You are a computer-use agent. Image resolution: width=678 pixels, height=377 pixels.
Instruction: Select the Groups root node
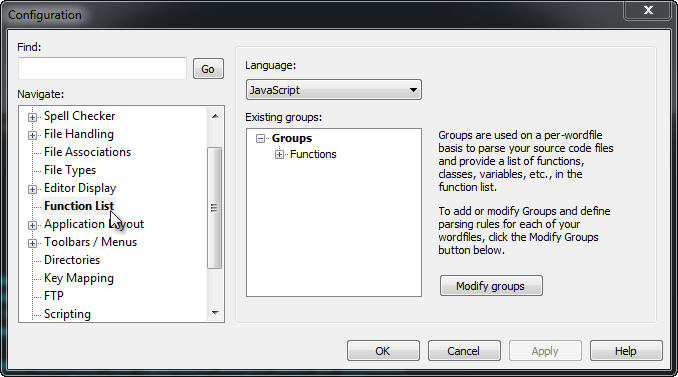coord(292,138)
